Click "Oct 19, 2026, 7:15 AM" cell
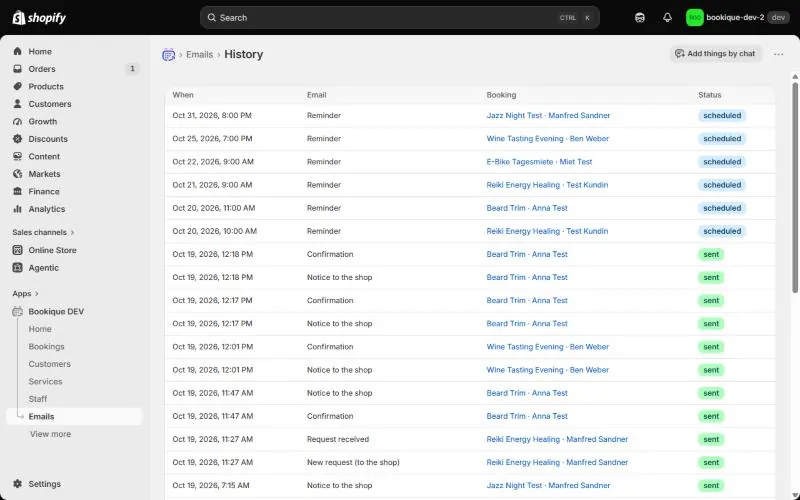The image size is (800, 500). tap(211, 485)
